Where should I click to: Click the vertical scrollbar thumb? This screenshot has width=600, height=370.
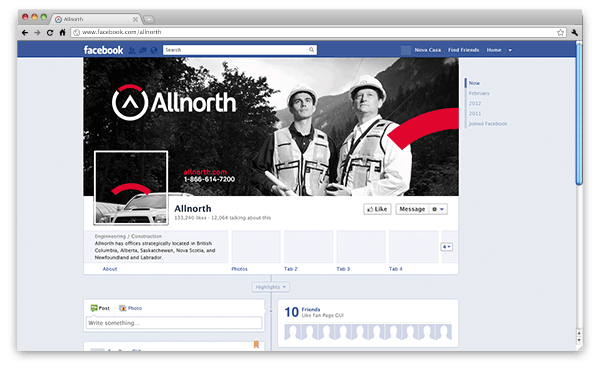(579, 113)
